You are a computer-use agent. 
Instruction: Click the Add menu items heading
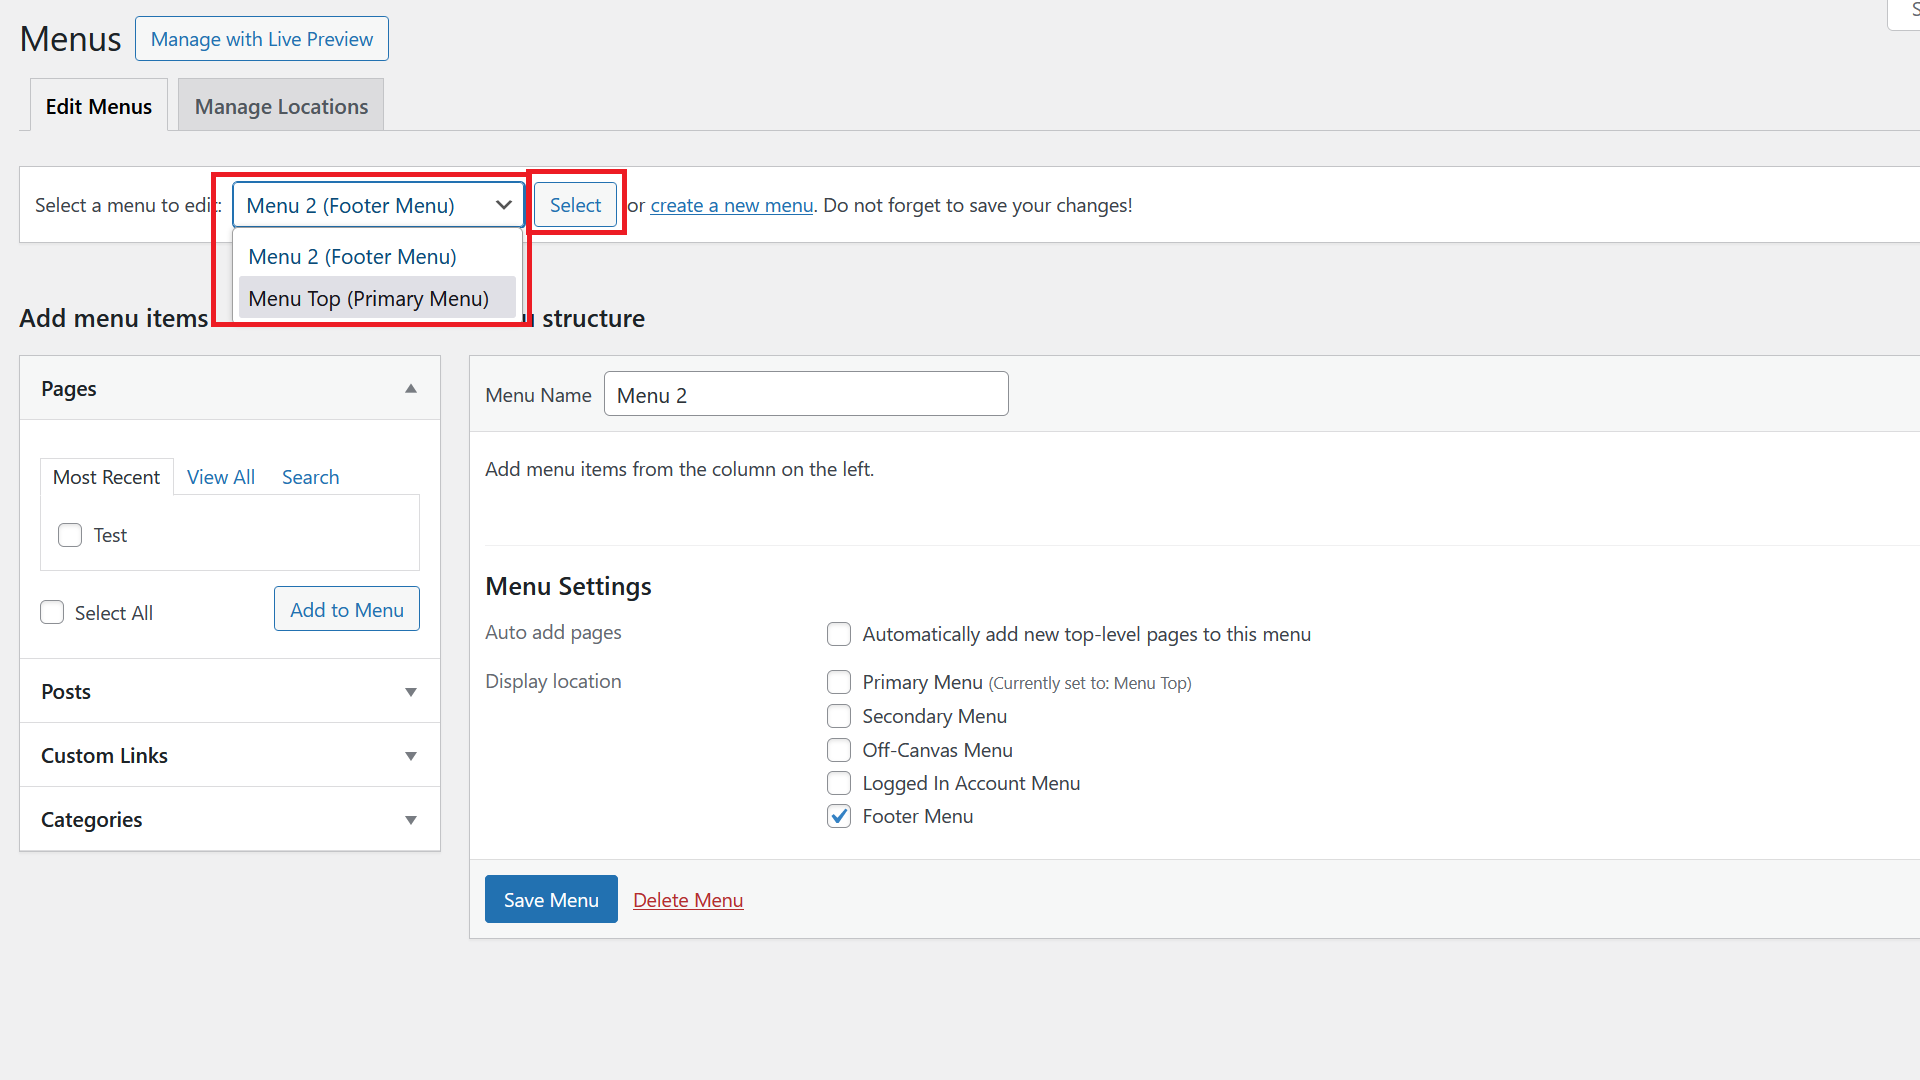pos(114,318)
